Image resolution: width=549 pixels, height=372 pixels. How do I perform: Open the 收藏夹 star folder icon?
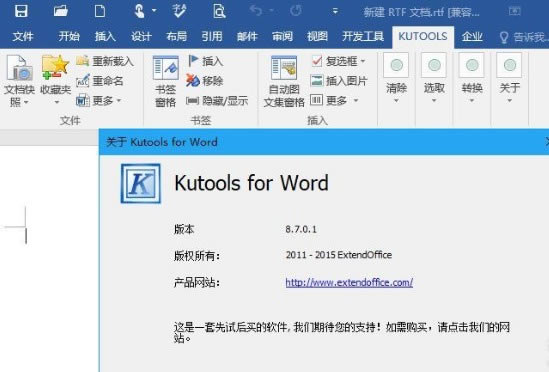55,67
